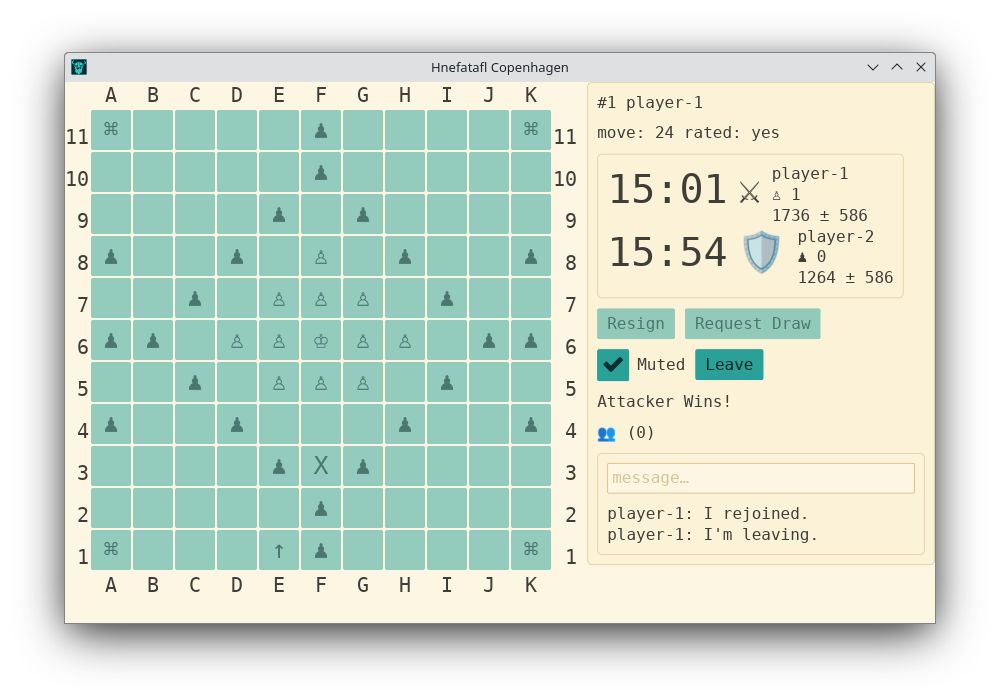Click the captured X marker on F3

pos(321,467)
